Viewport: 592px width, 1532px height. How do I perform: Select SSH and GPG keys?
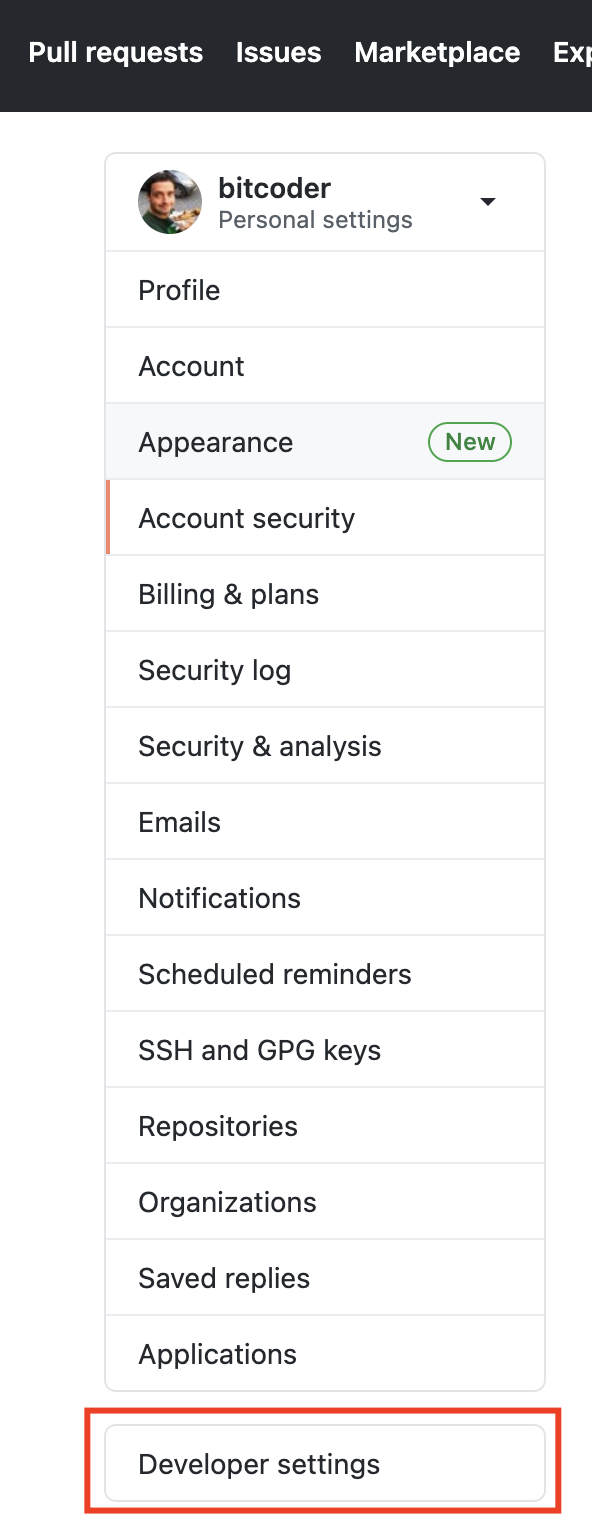[325, 1050]
